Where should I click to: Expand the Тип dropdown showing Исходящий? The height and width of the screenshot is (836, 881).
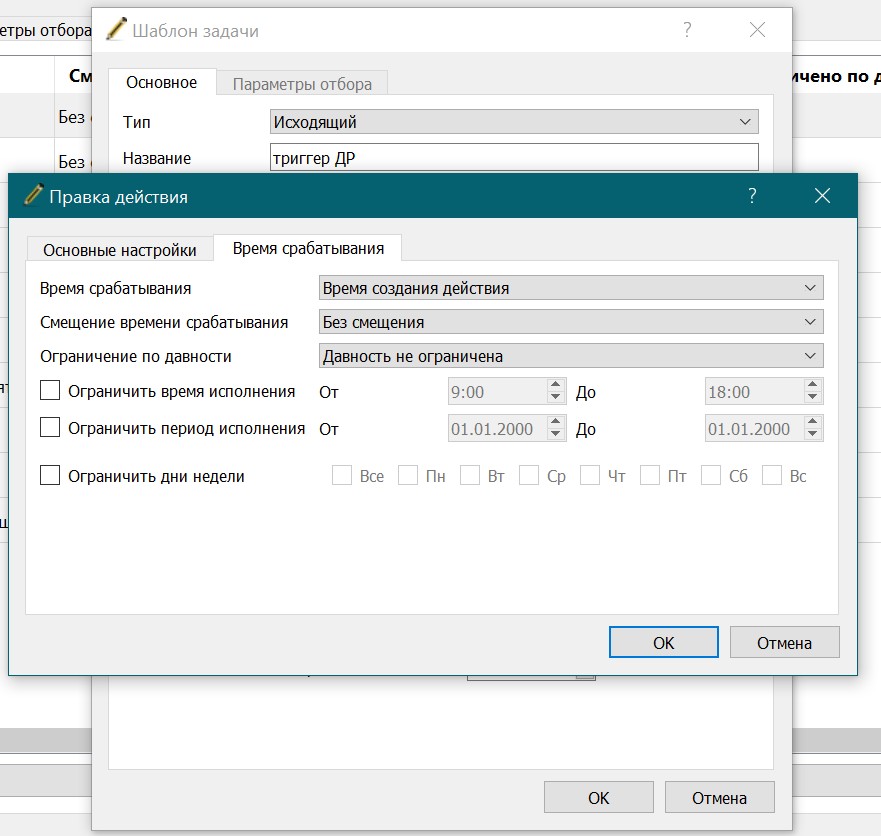(514, 122)
